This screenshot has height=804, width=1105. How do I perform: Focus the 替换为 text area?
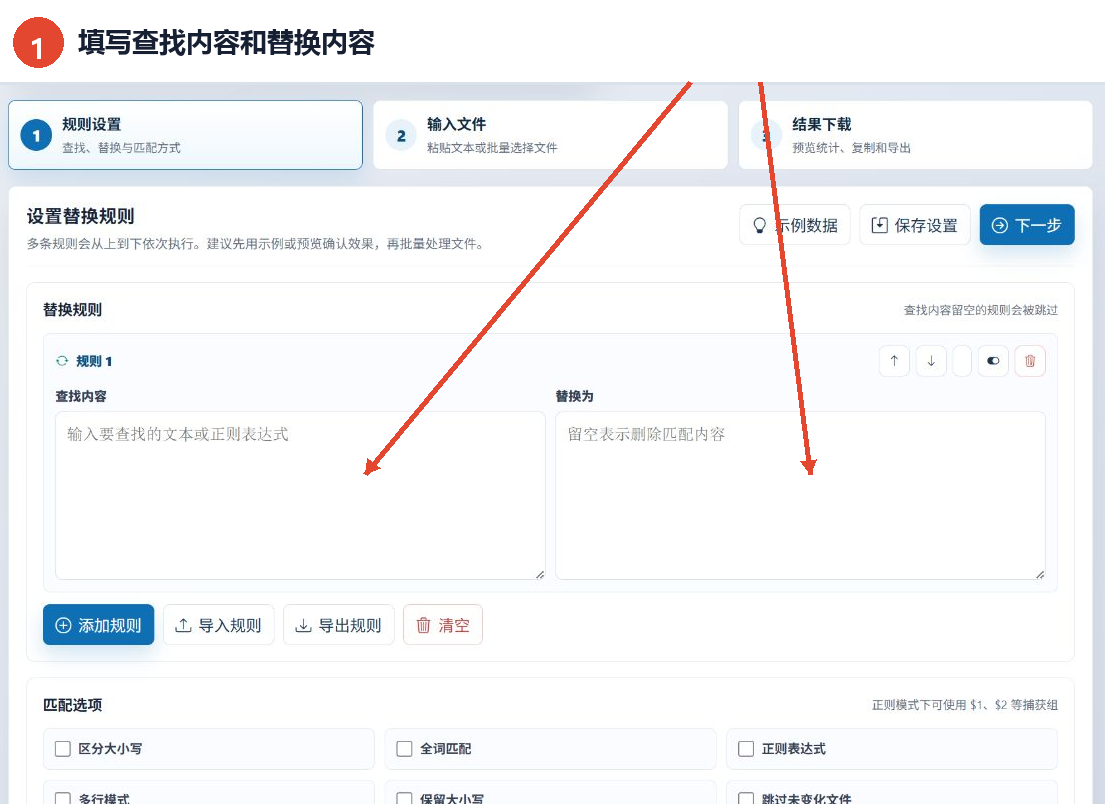coord(800,495)
